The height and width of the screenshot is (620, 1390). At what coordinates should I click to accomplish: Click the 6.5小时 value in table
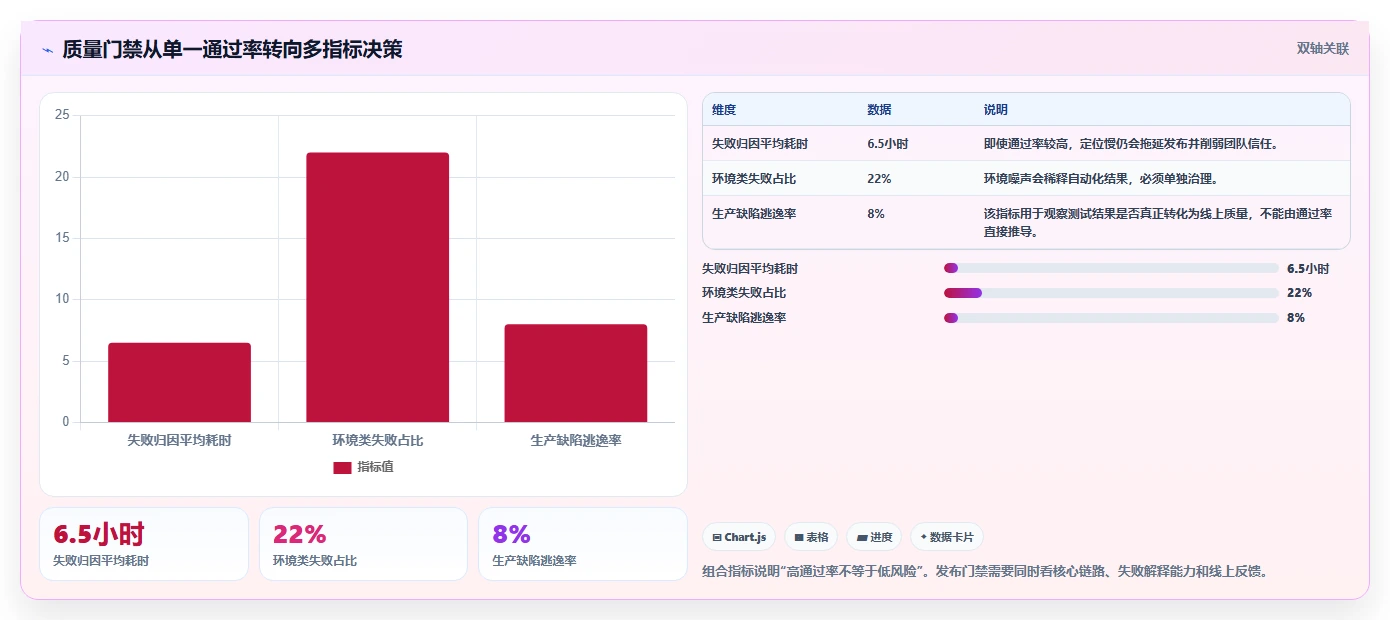tap(888, 144)
